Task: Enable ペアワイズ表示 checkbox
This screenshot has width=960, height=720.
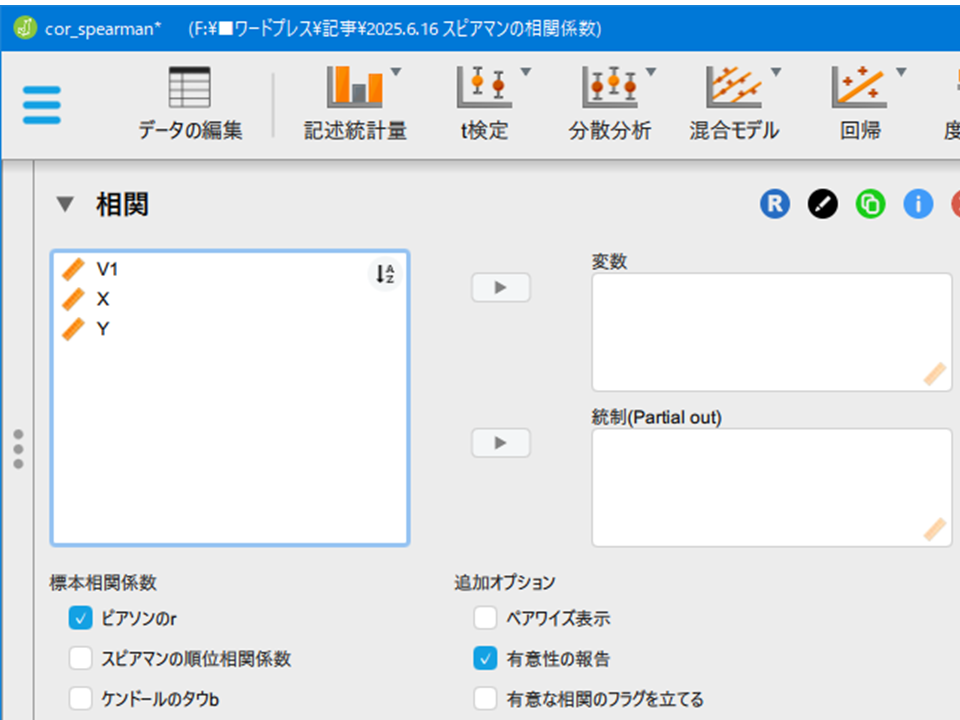Action: (x=485, y=618)
